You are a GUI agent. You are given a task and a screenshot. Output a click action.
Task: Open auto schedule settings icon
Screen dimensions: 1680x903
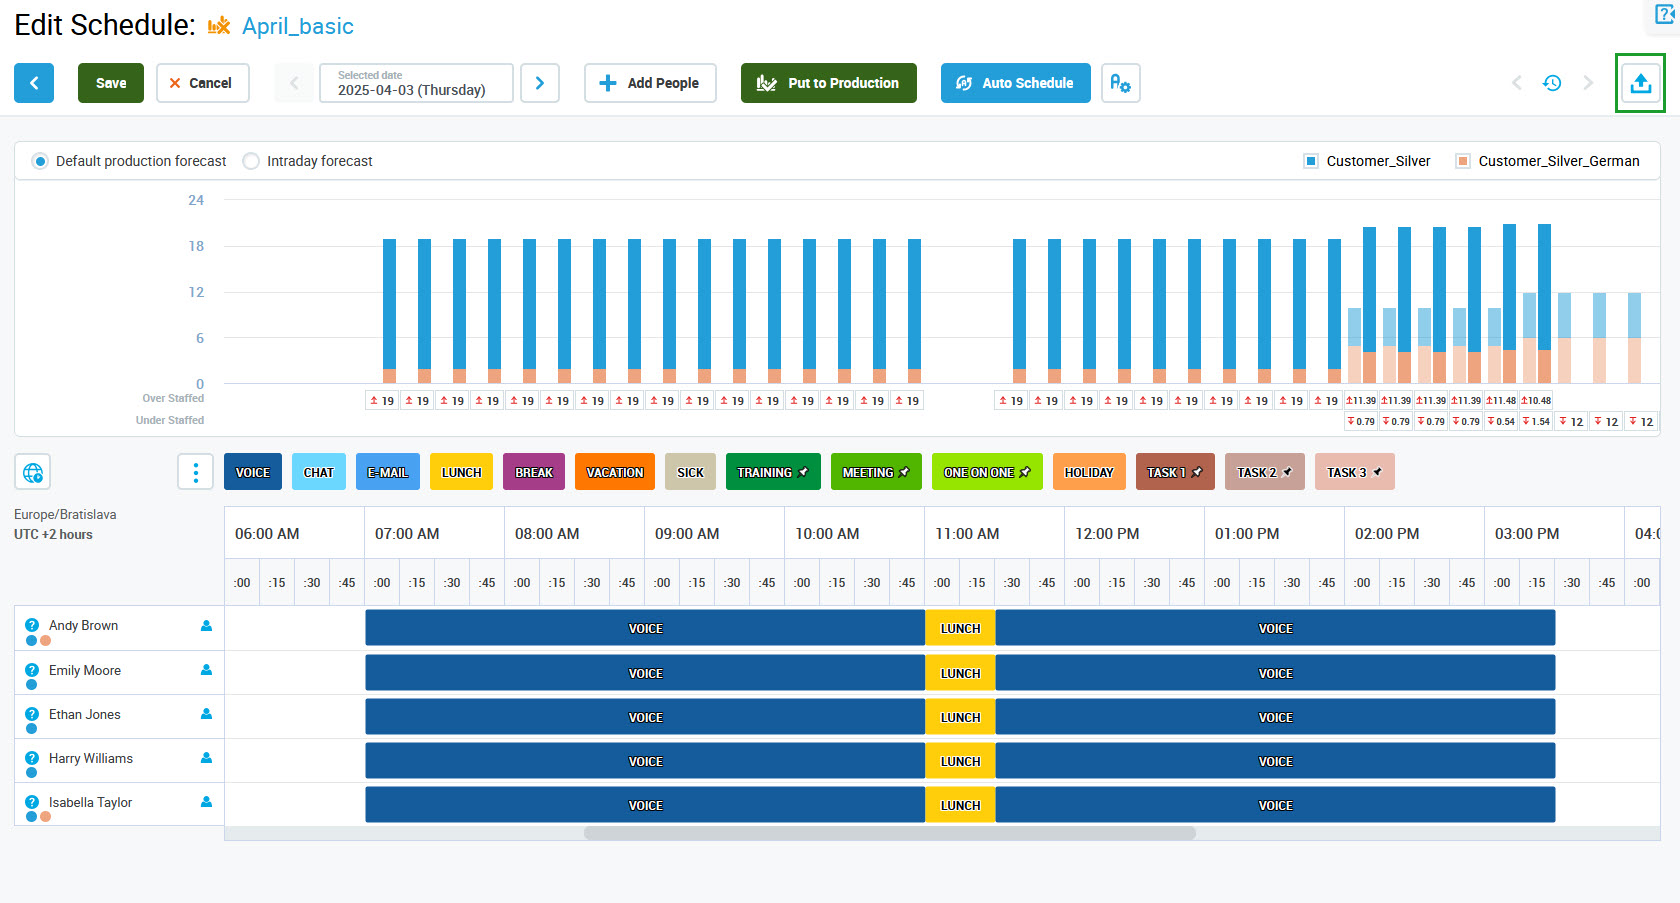(1120, 83)
